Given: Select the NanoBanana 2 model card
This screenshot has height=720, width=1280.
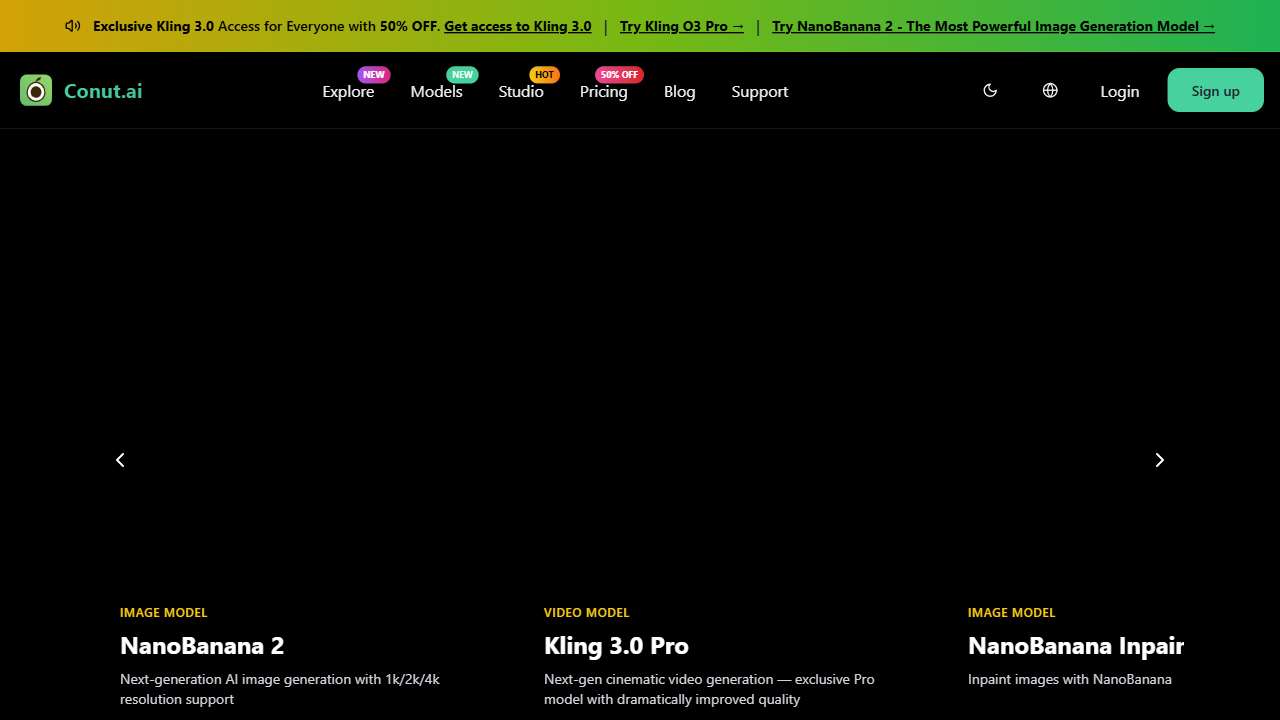Looking at the screenshot, I should (202, 646).
